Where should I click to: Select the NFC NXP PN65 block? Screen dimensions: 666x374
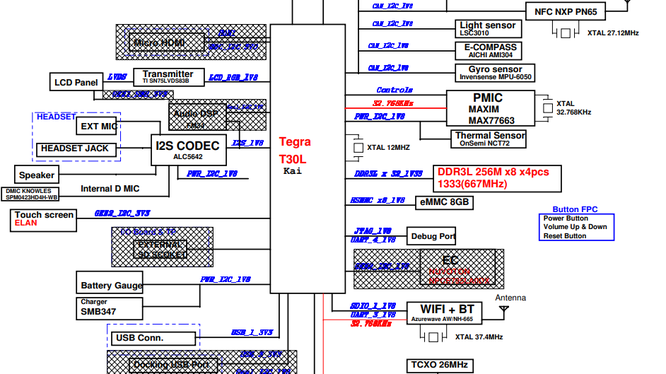(x=565, y=11)
